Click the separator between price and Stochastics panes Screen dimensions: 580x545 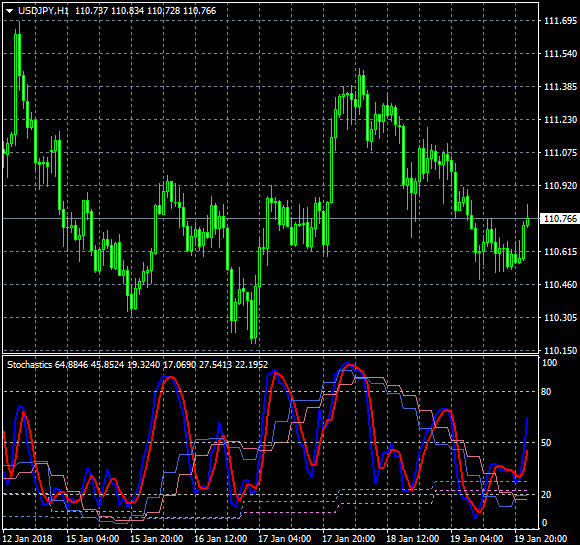click(271, 354)
